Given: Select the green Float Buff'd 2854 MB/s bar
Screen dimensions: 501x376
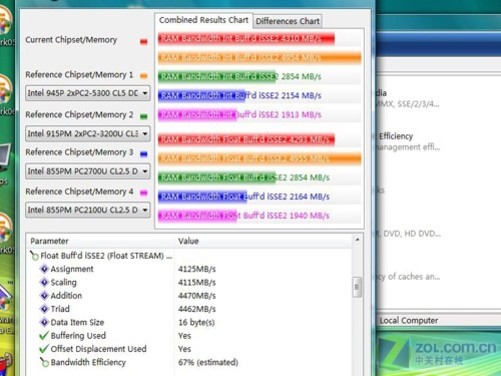Looking at the screenshot, I should 217,177.
